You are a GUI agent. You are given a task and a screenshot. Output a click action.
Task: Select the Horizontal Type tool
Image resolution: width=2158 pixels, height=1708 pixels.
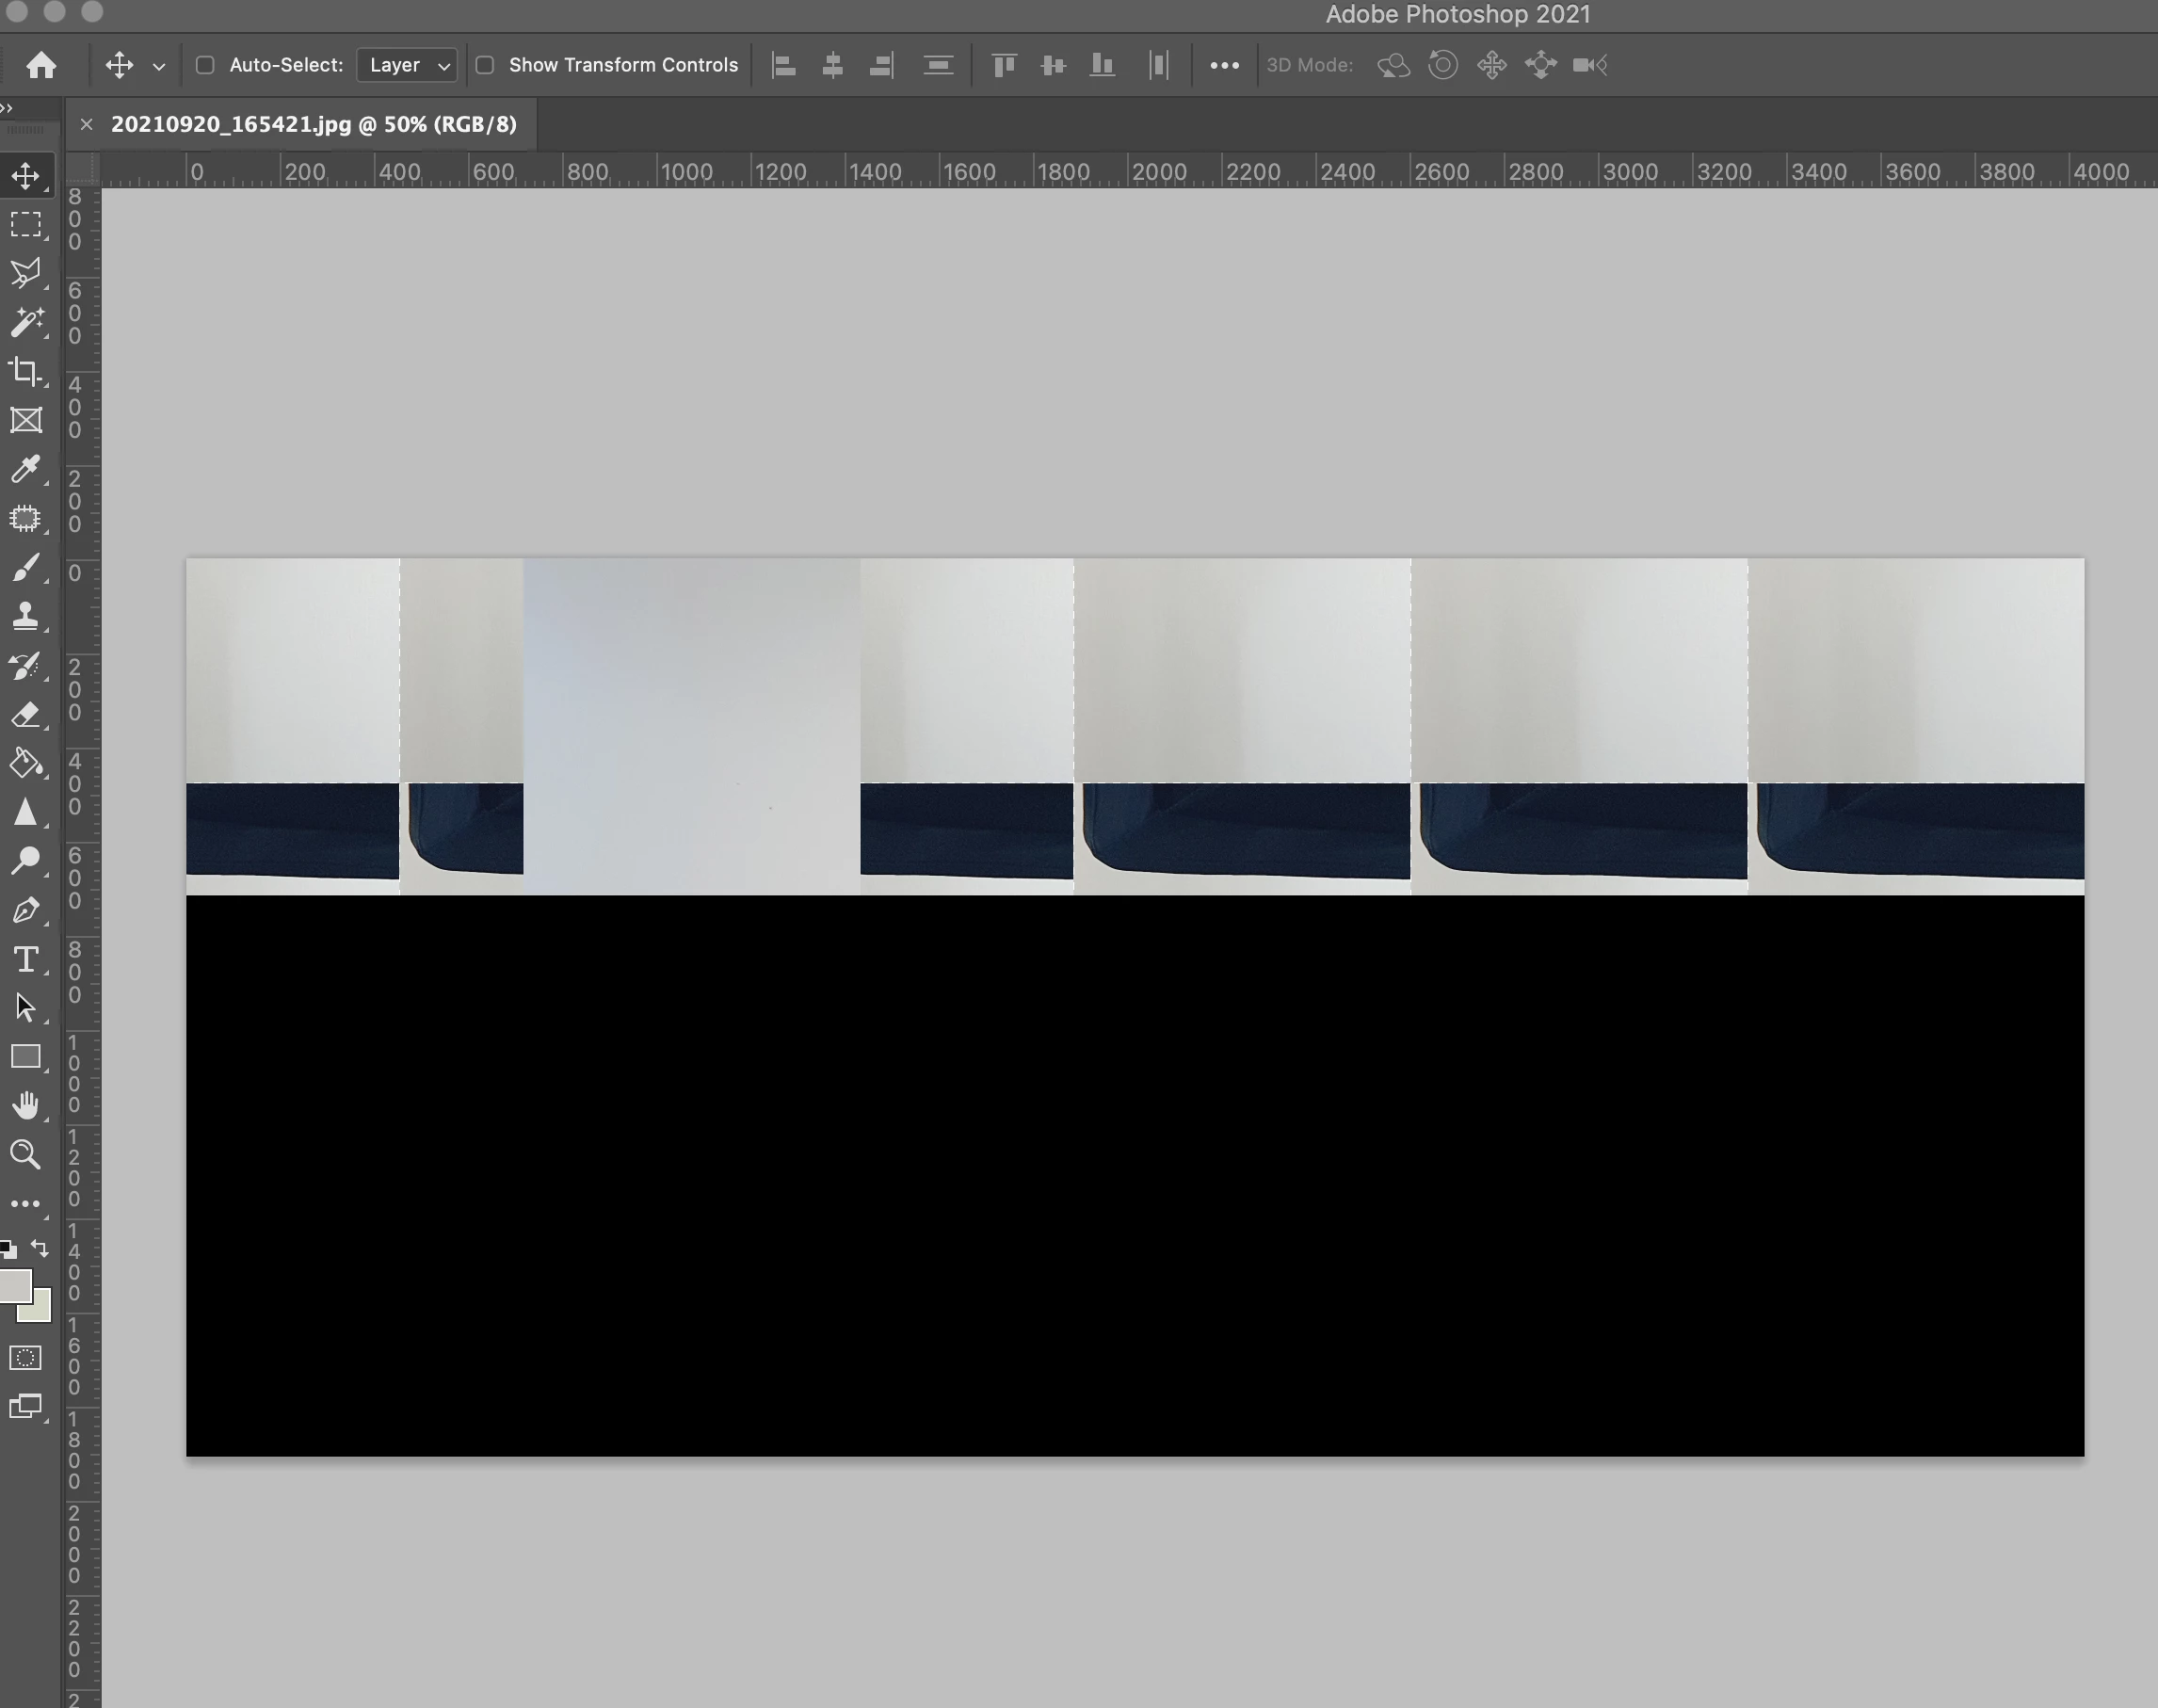(26, 959)
